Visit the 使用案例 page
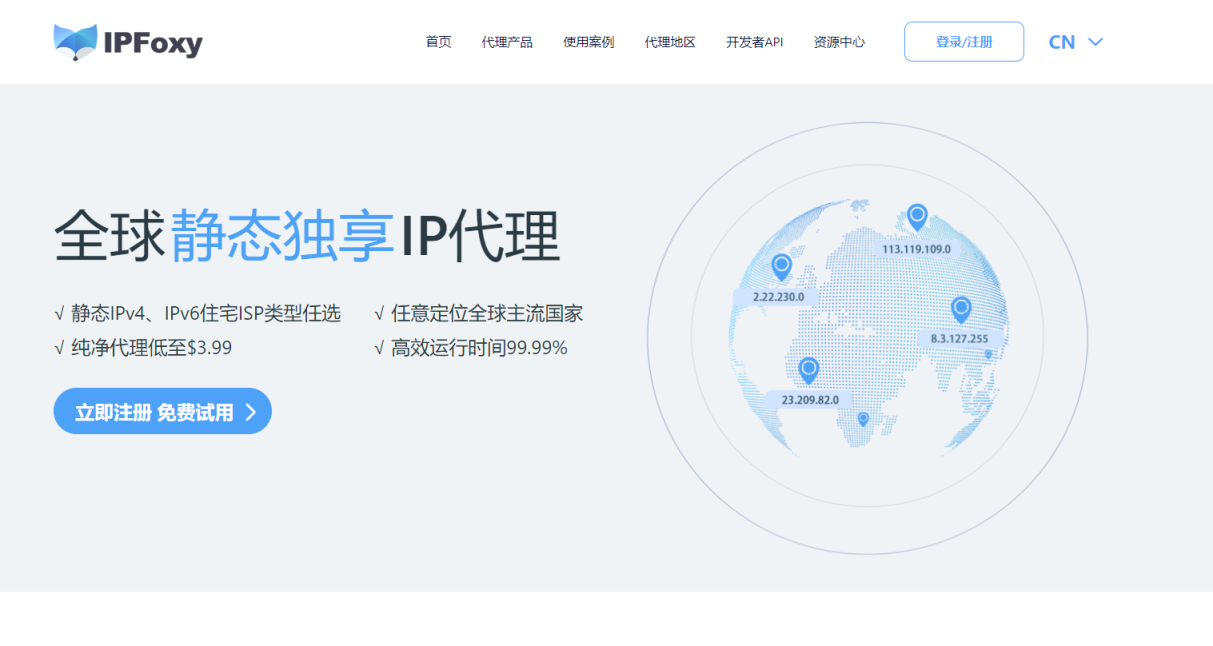This screenshot has width=1213, height=646. [x=589, y=42]
